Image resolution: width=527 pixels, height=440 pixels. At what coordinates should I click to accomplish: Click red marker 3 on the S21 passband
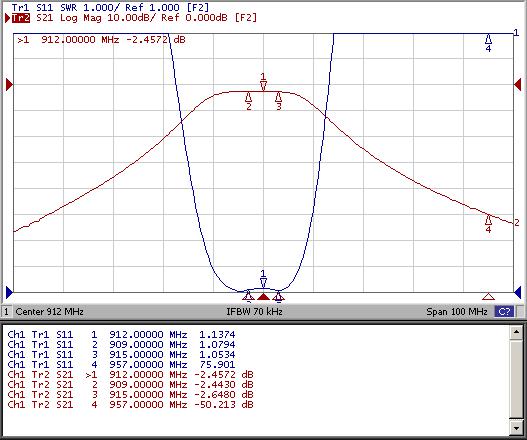278,102
